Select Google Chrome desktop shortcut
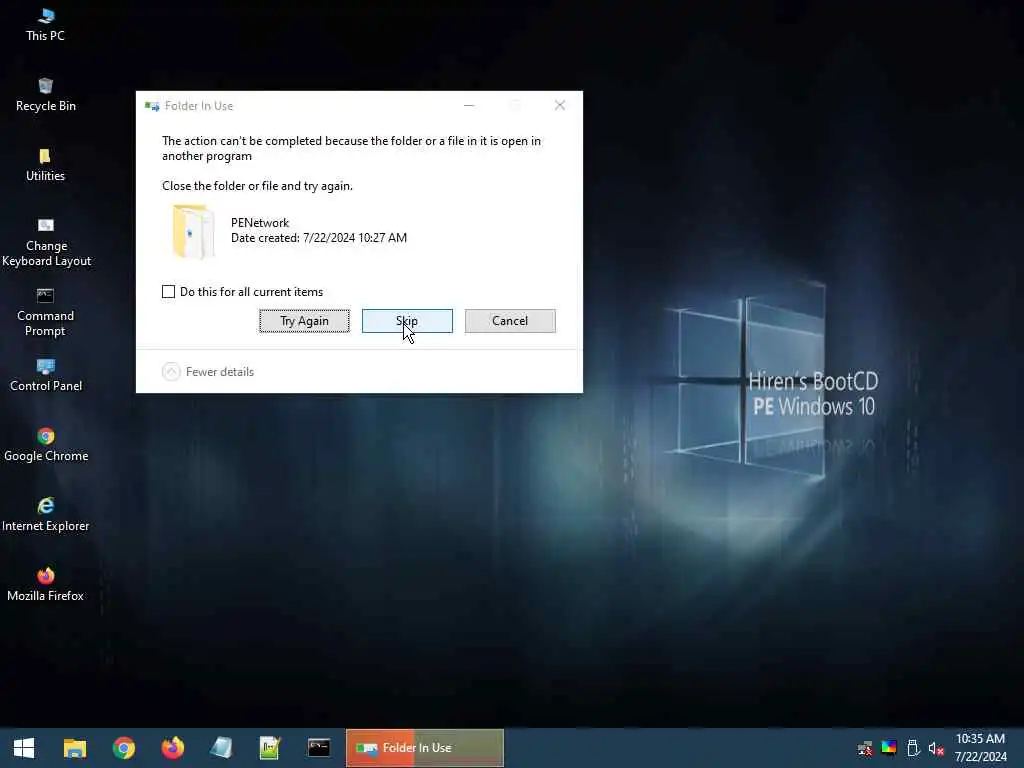Image resolution: width=1024 pixels, height=768 pixels. click(x=46, y=445)
